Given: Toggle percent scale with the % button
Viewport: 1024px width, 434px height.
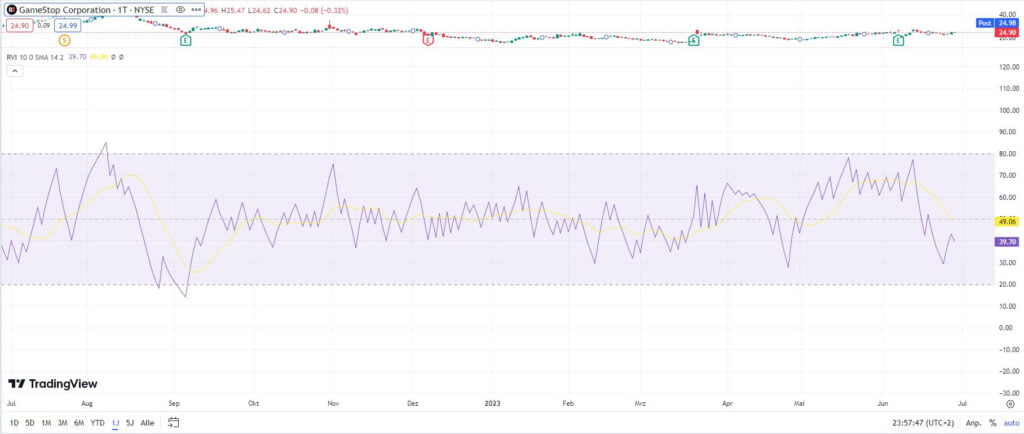Looking at the screenshot, I should [x=993, y=423].
